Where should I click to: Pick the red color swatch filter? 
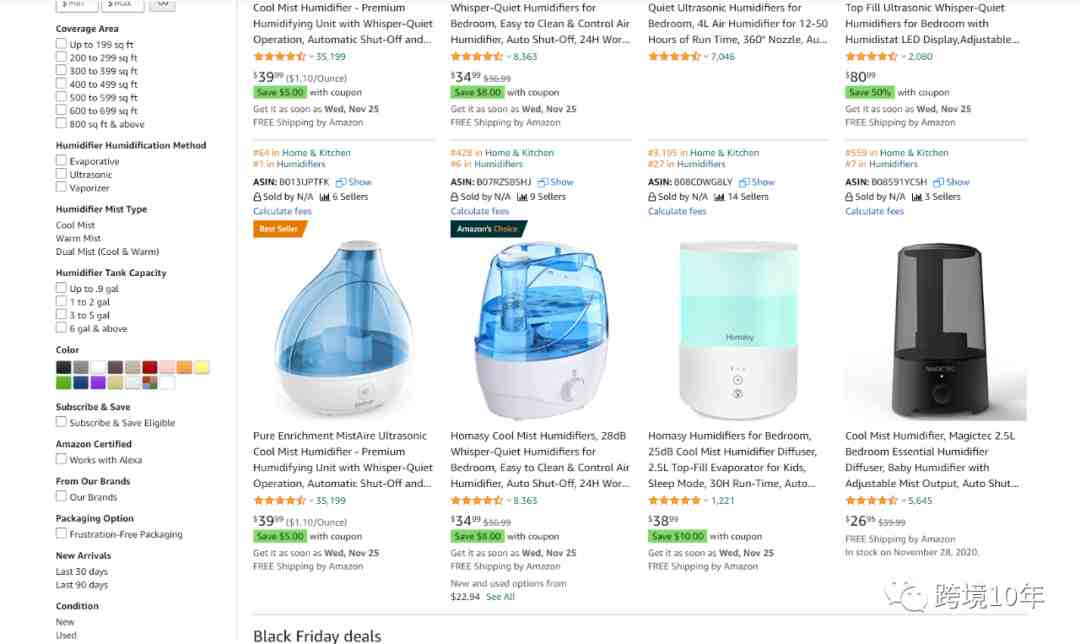click(149, 367)
